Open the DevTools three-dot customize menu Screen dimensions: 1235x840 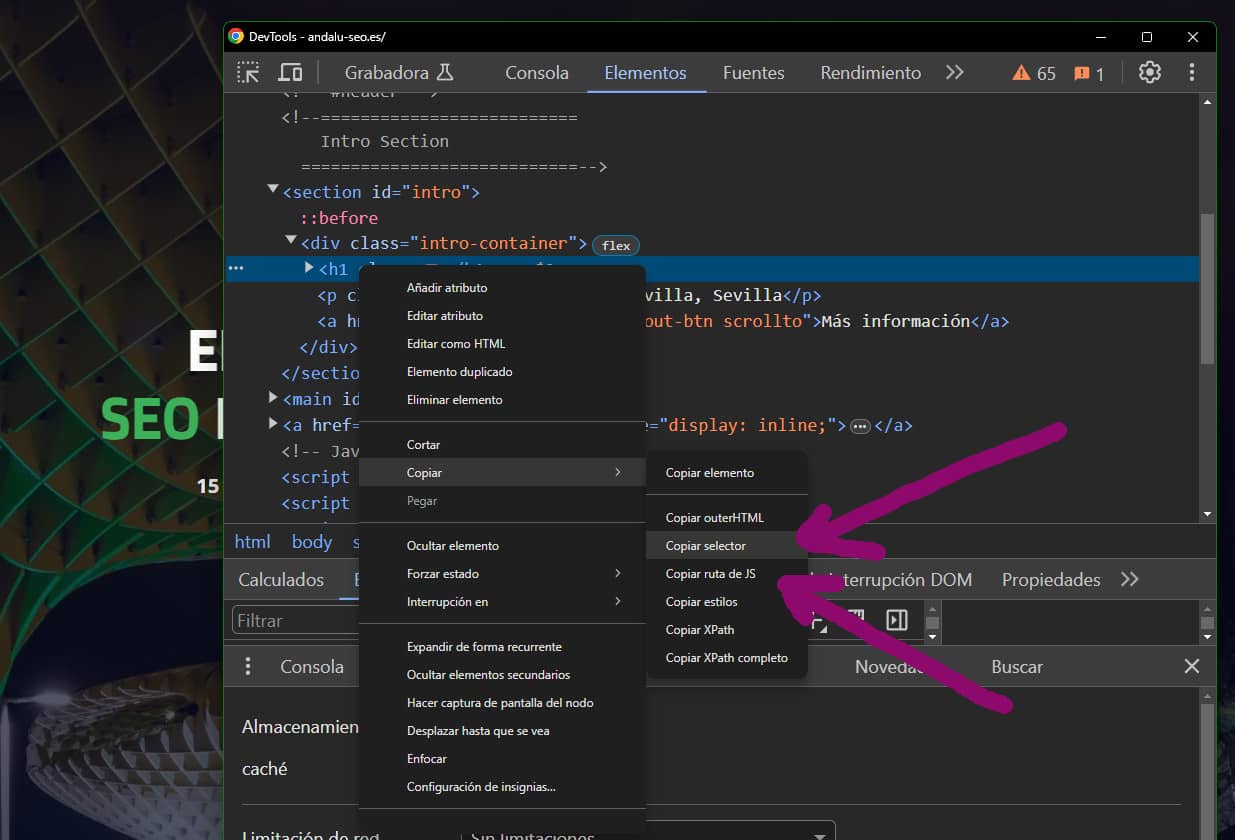[1191, 72]
